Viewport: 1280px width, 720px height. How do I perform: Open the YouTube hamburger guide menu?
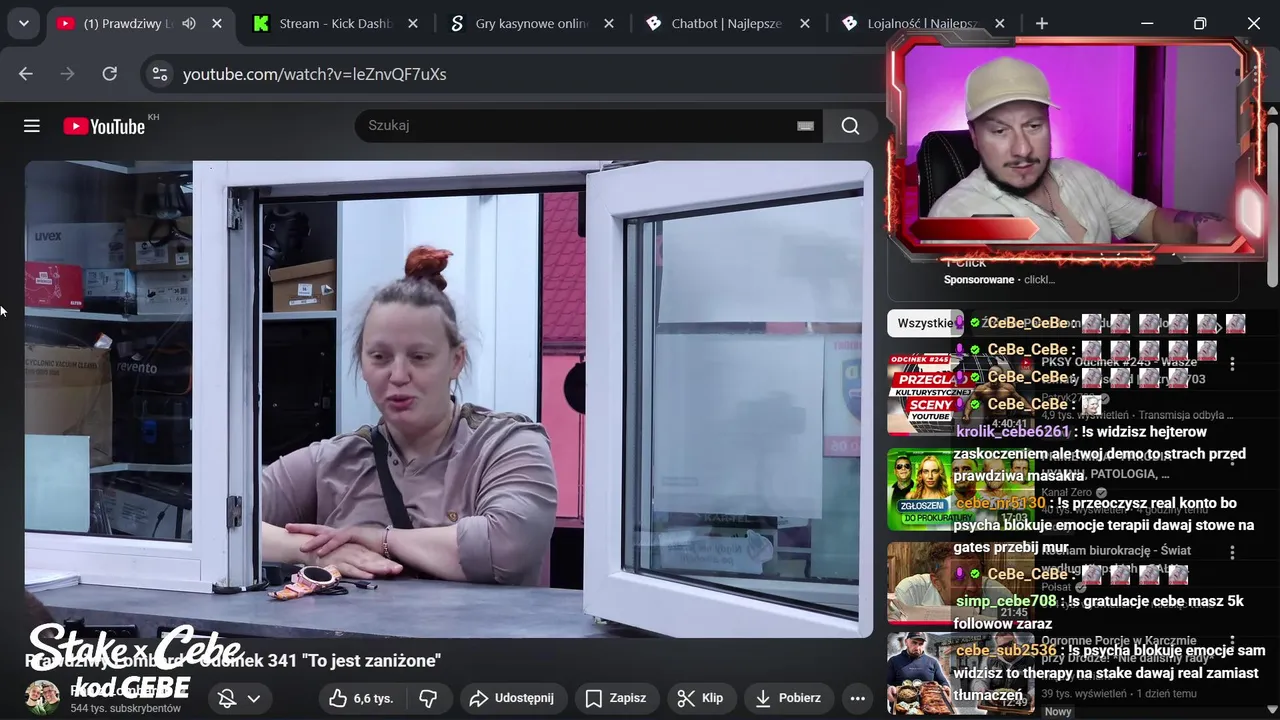(32, 126)
